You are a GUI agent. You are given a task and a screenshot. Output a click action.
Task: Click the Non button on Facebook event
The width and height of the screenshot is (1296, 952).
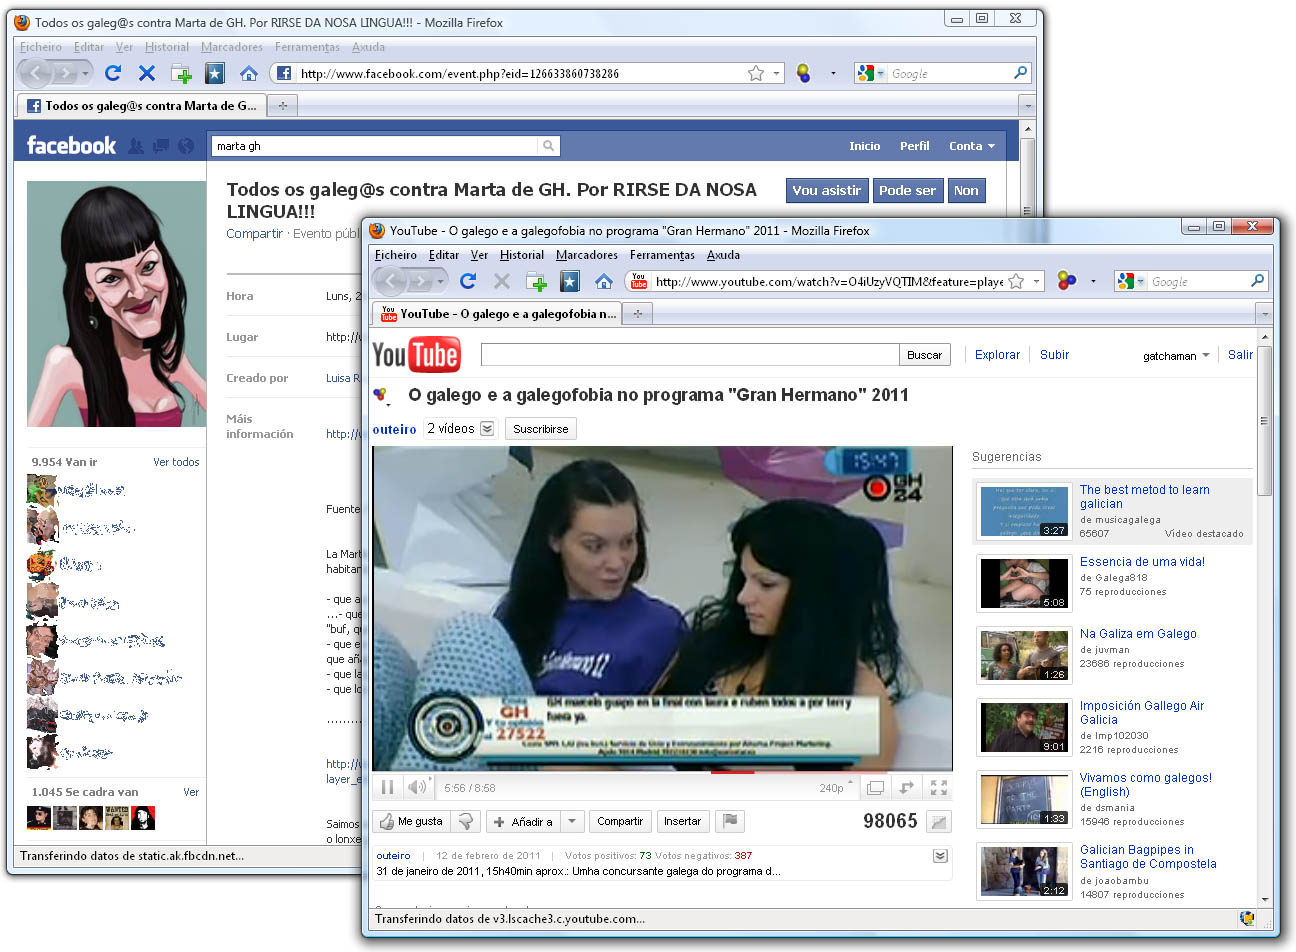[x=966, y=190]
